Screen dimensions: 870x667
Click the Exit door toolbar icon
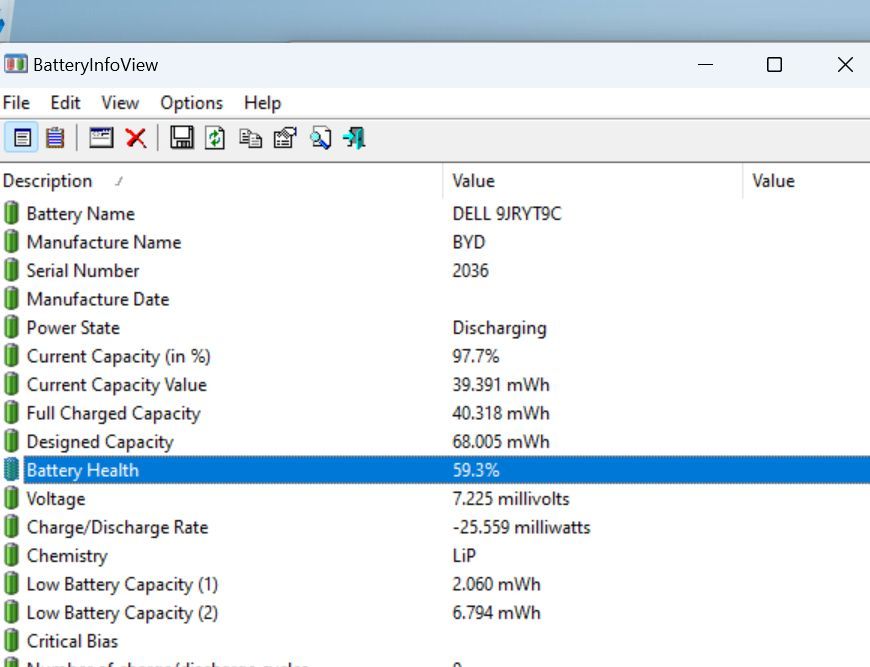click(354, 138)
